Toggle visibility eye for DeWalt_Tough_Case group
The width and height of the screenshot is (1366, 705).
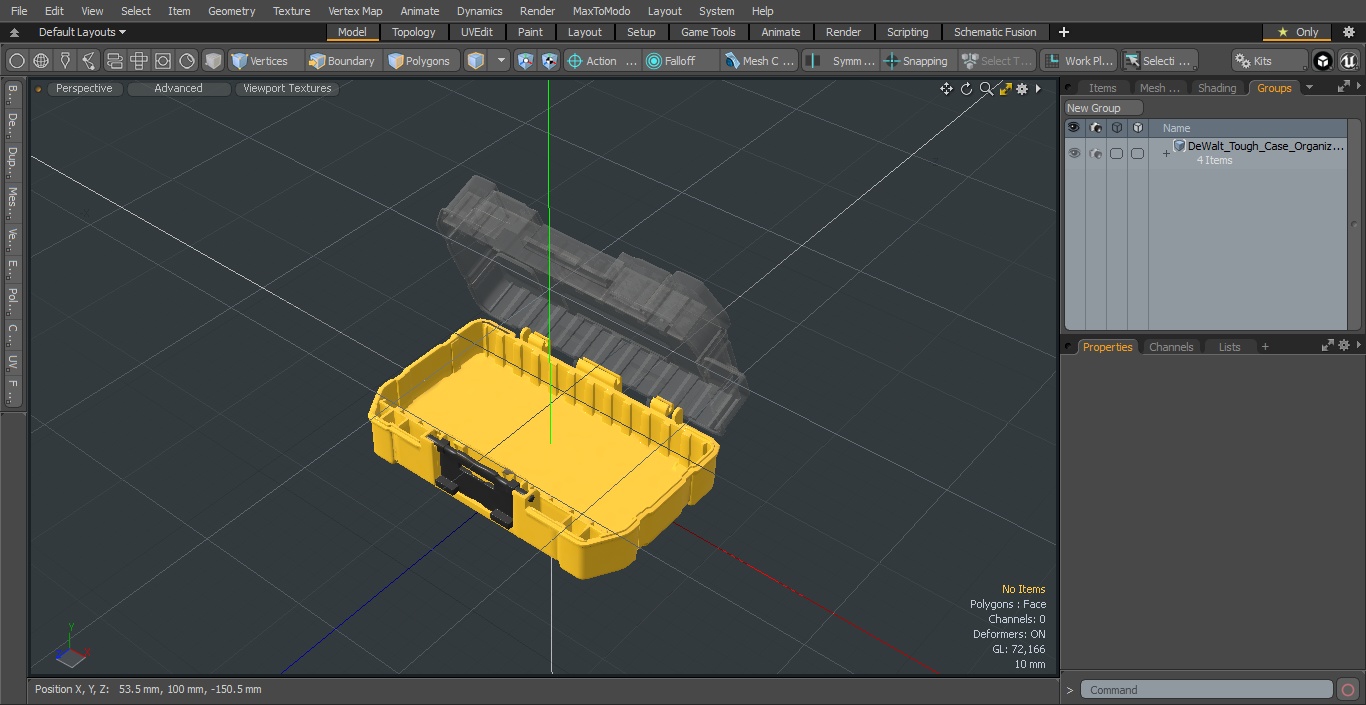point(1074,153)
